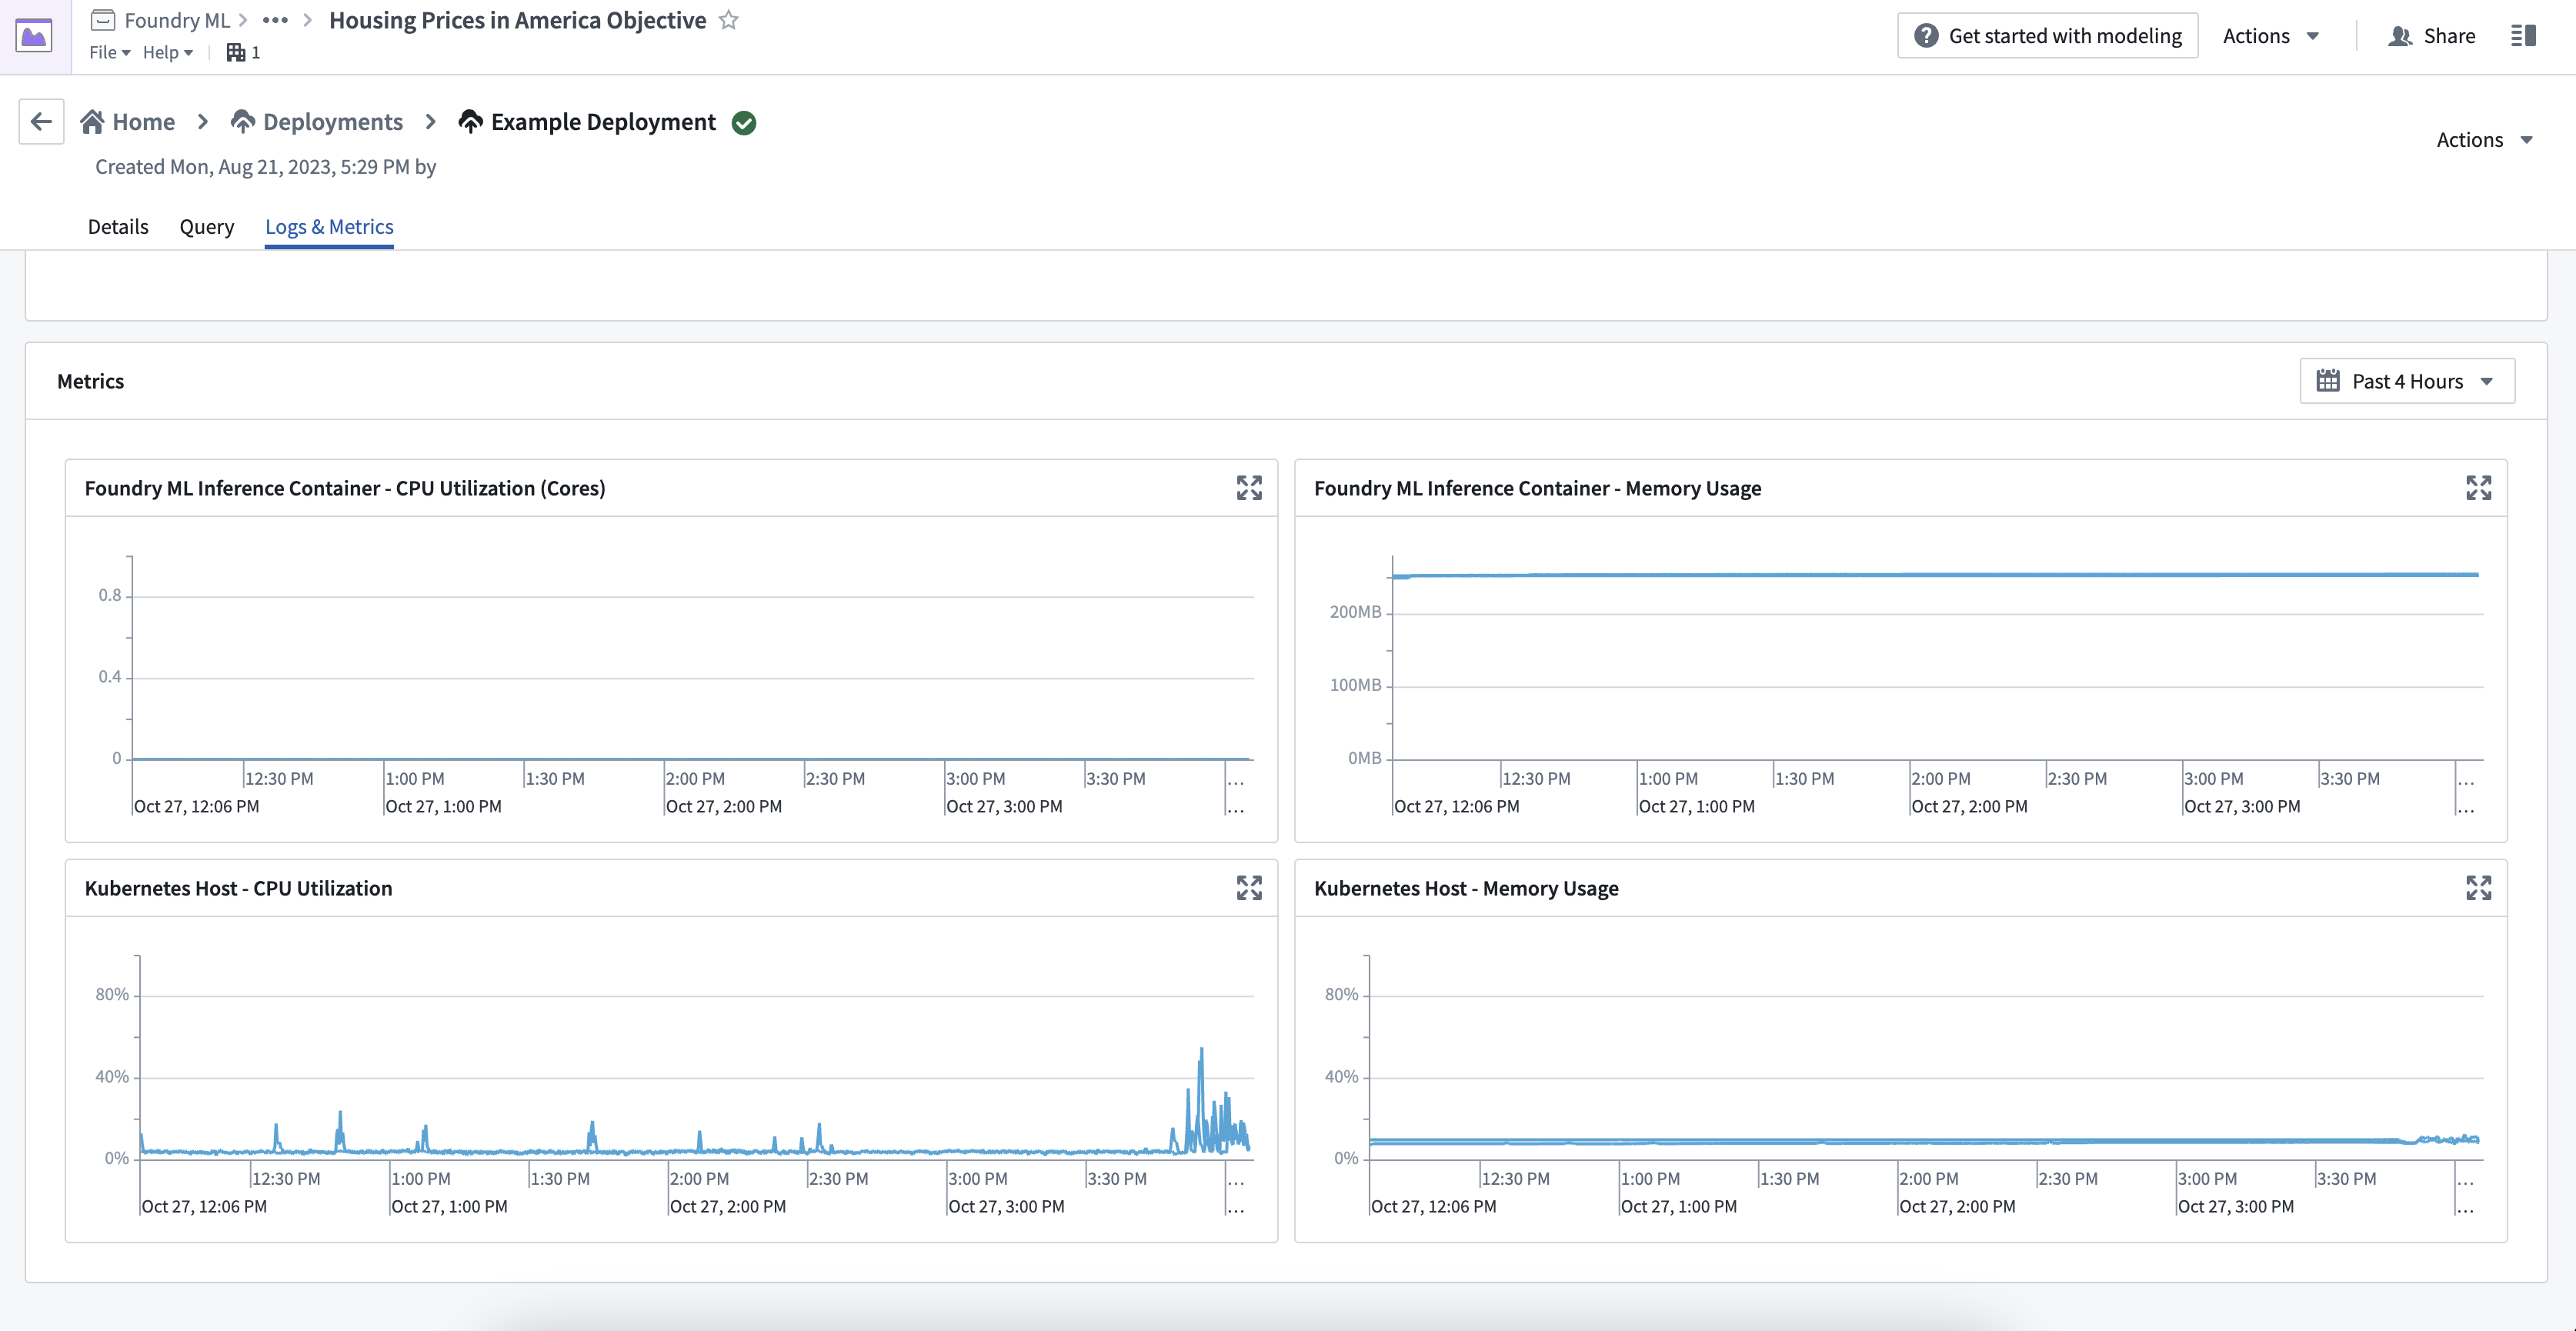Click the Foundry ML breadcrumb
The height and width of the screenshot is (1331, 2576).
[x=177, y=20]
